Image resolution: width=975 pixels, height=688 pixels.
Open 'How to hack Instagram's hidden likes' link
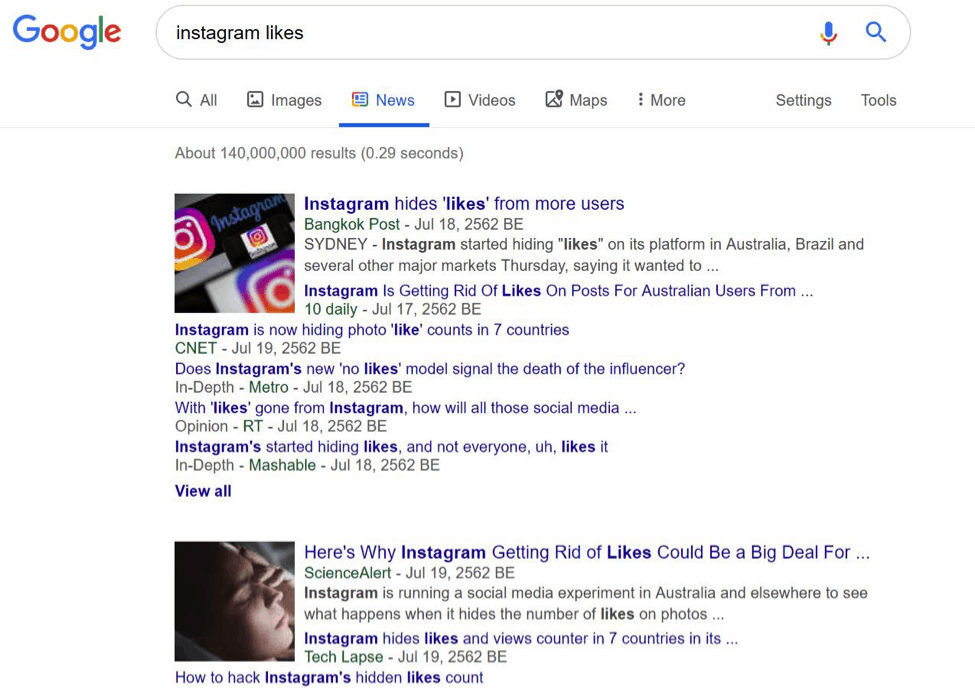329,677
